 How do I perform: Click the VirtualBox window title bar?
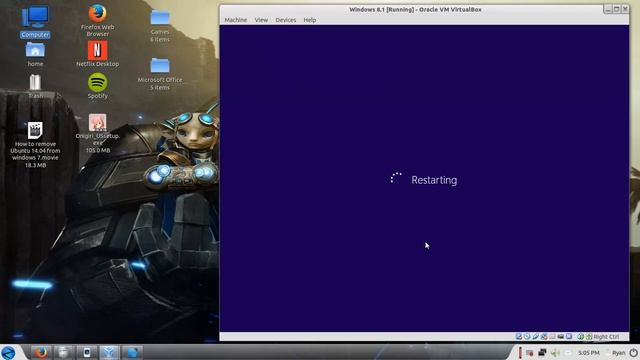pyautogui.click(x=415, y=9)
